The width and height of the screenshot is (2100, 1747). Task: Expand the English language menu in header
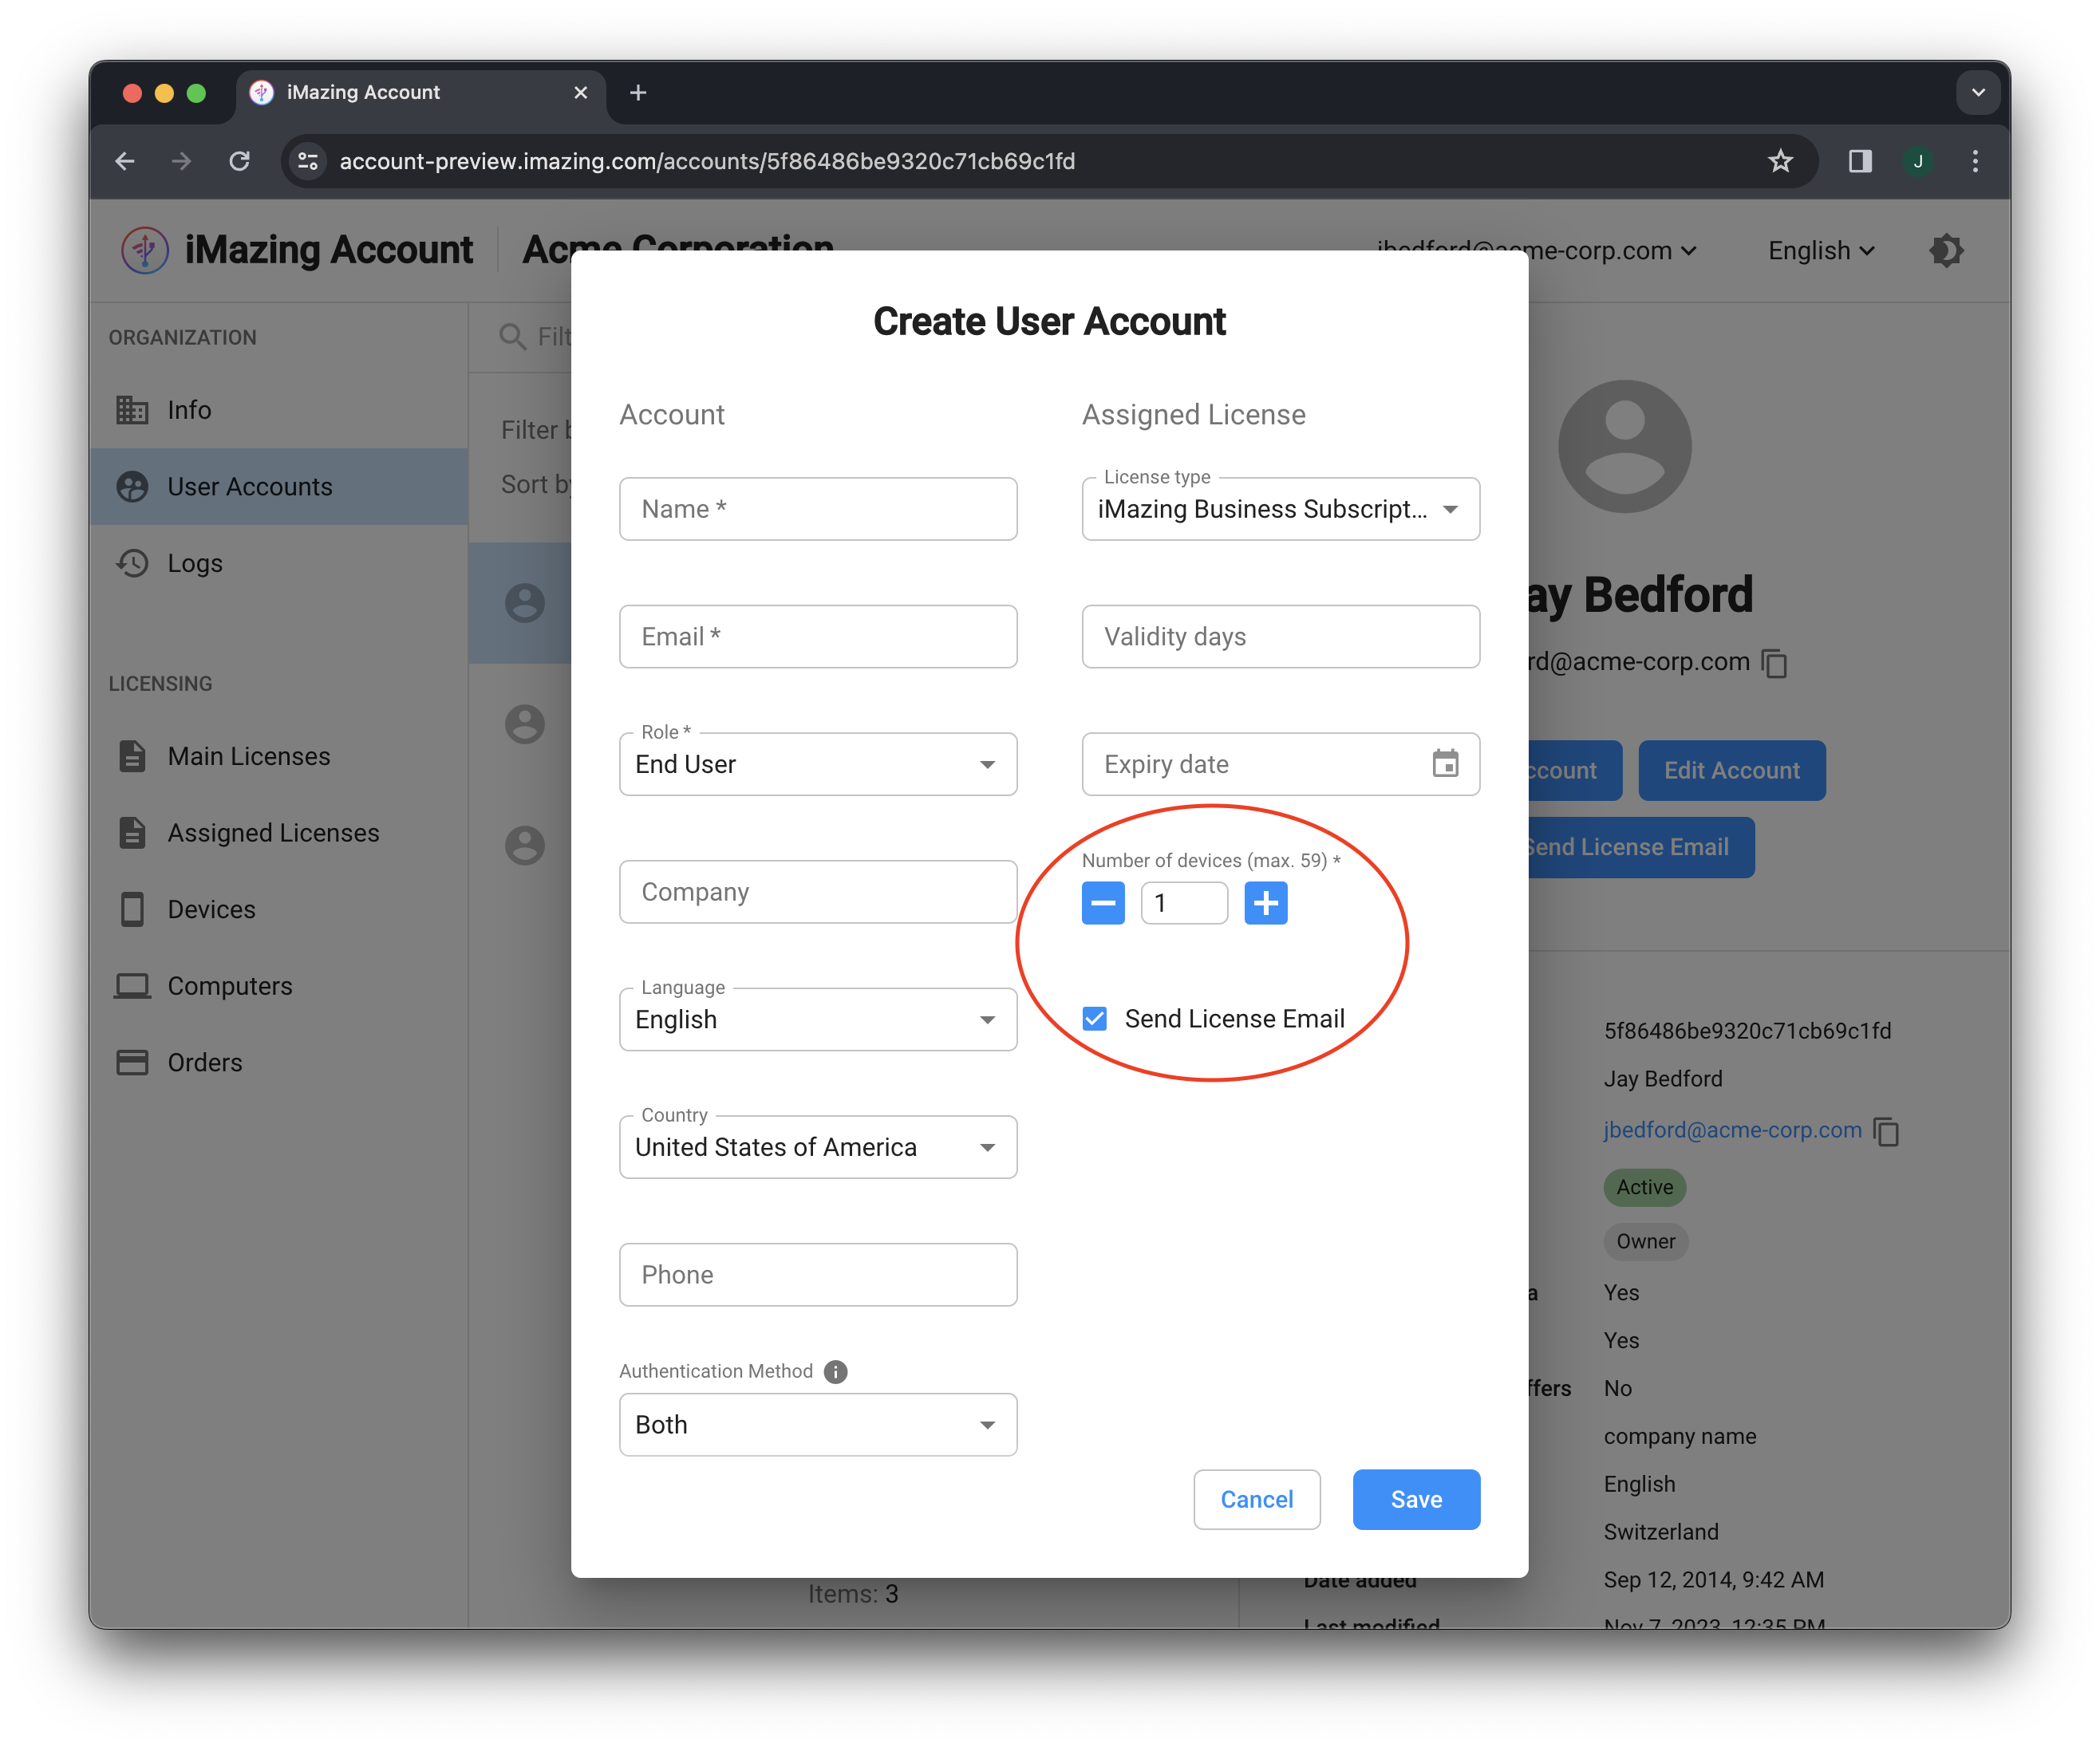coord(1821,250)
